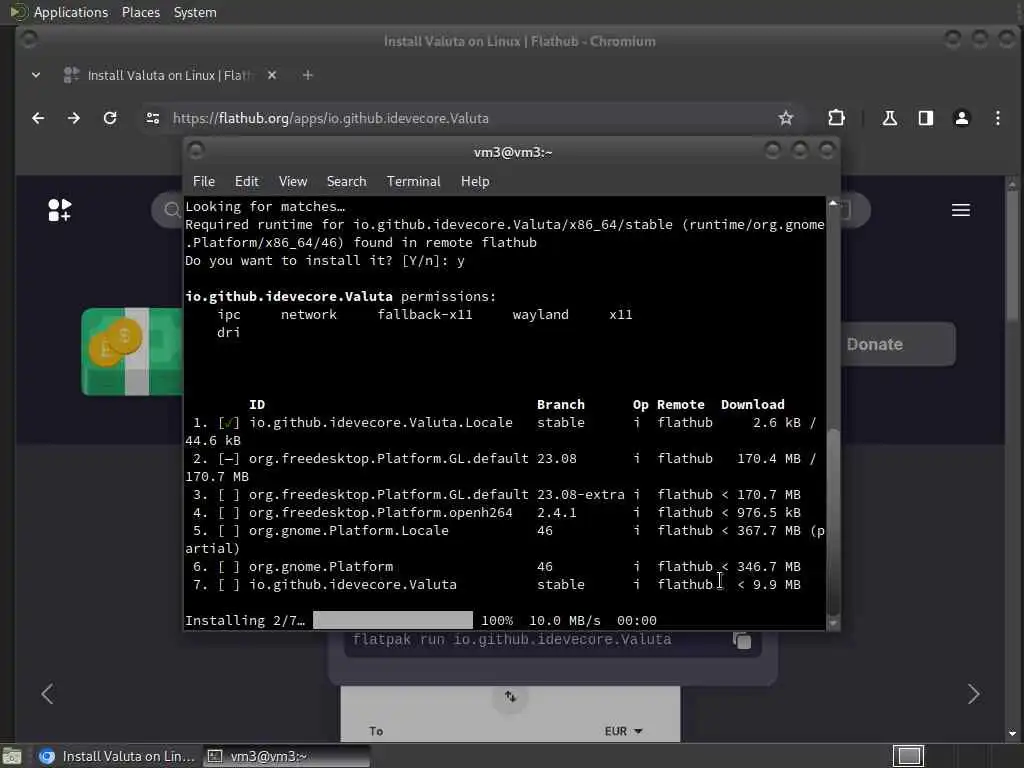Show previous screenshot with left chevron
Screen dimensions: 1024x768
coord(47,694)
